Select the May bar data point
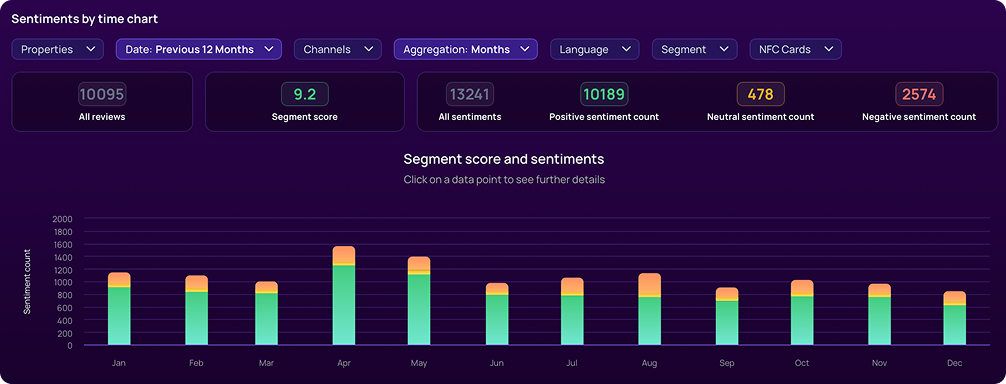The image size is (1006, 384). pos(419,301)
